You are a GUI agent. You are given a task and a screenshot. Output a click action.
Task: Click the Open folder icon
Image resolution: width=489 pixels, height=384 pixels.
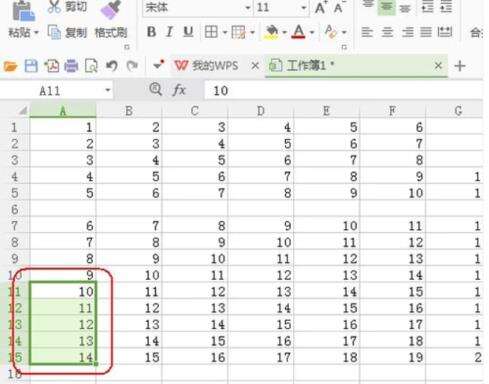coord(10,66)
